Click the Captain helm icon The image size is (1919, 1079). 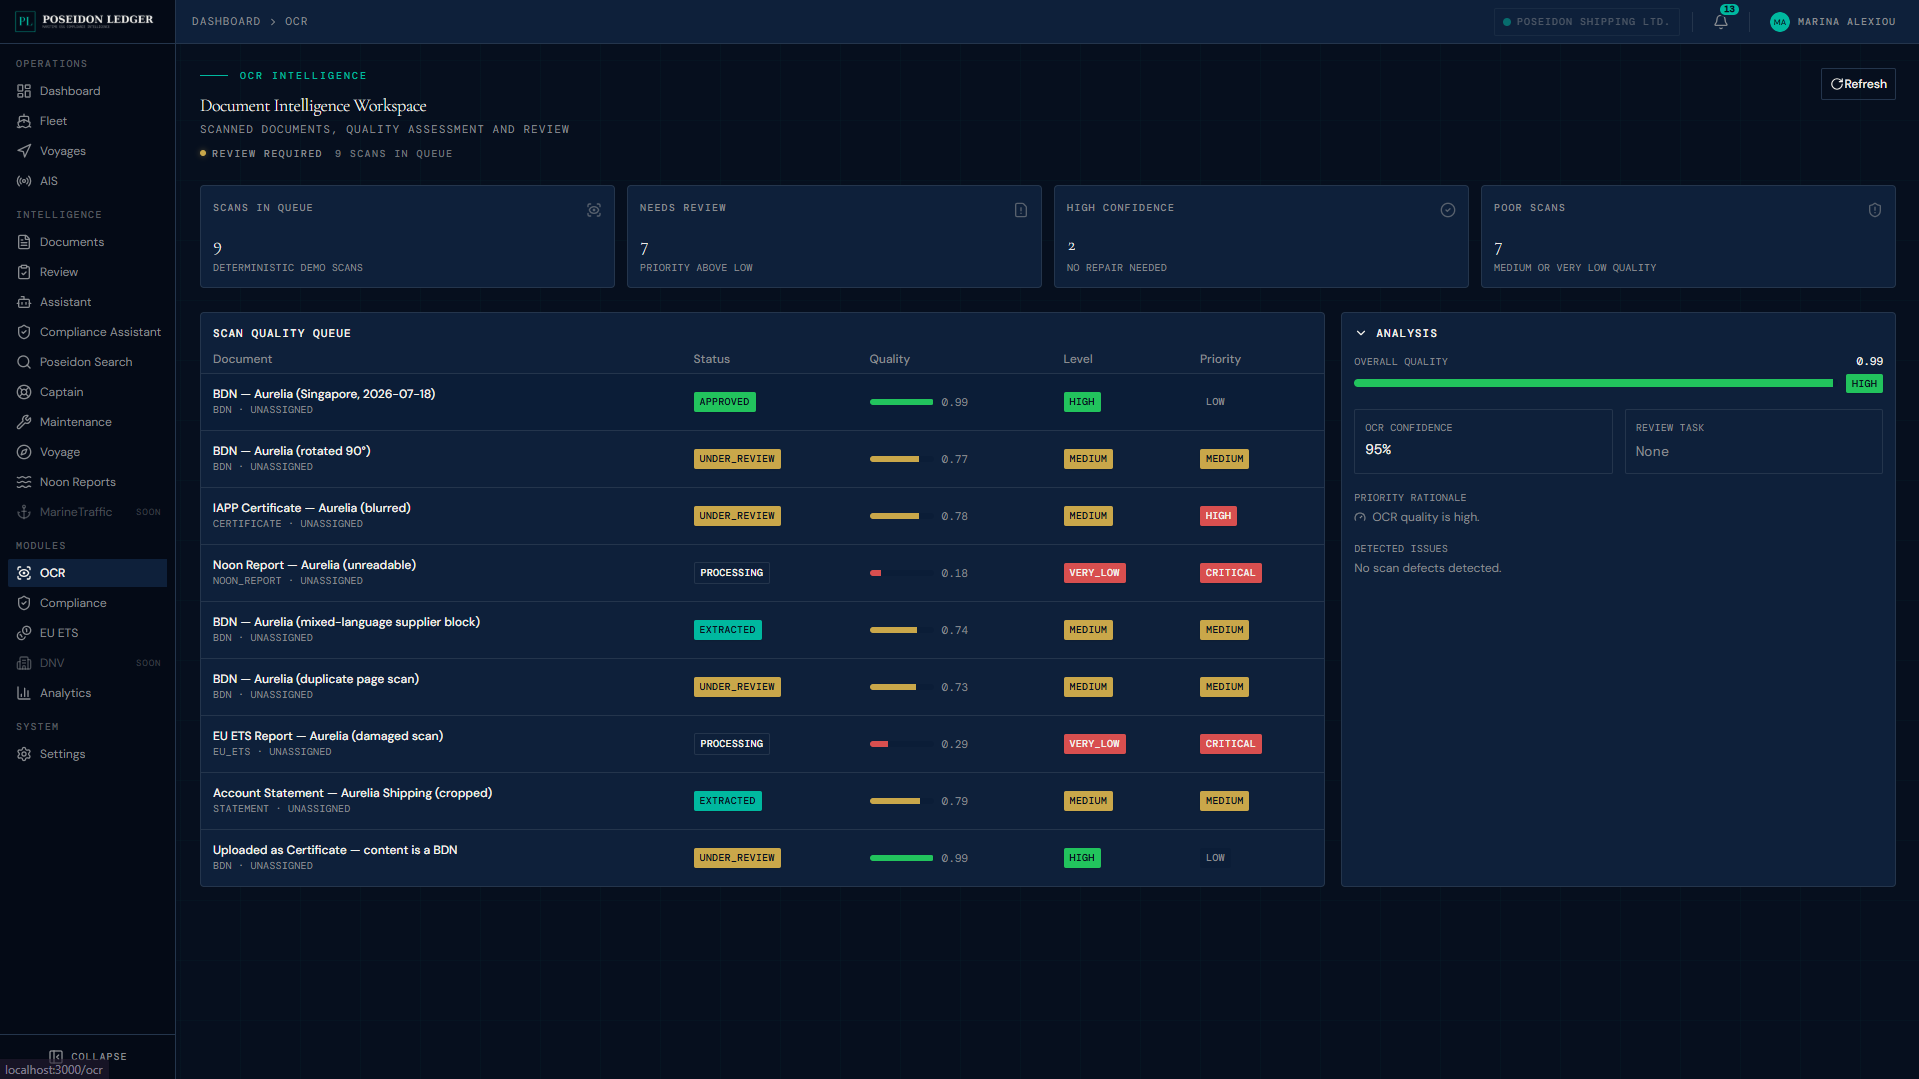tap(24, 392)
